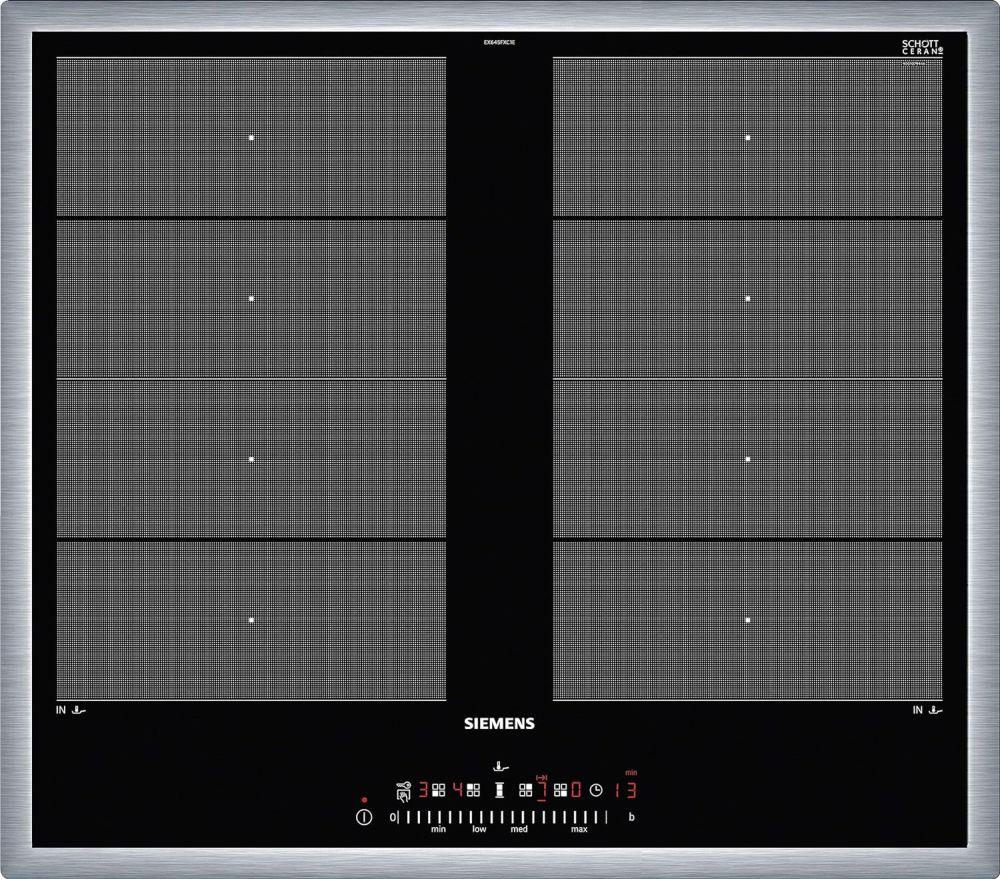Tap the pan icon beside the right IN label
Screen dimensions: 1000x879
(935, 709)
